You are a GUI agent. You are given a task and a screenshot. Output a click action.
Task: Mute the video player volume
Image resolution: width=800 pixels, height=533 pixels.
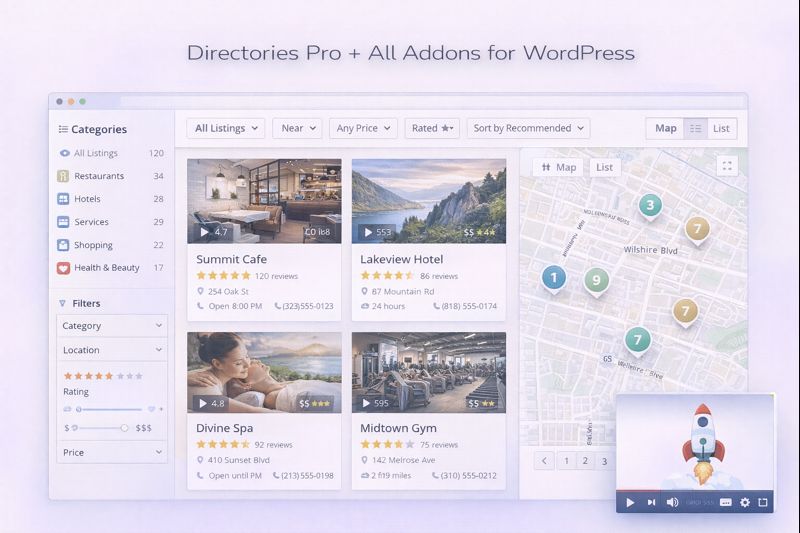[x=672, y=502]
